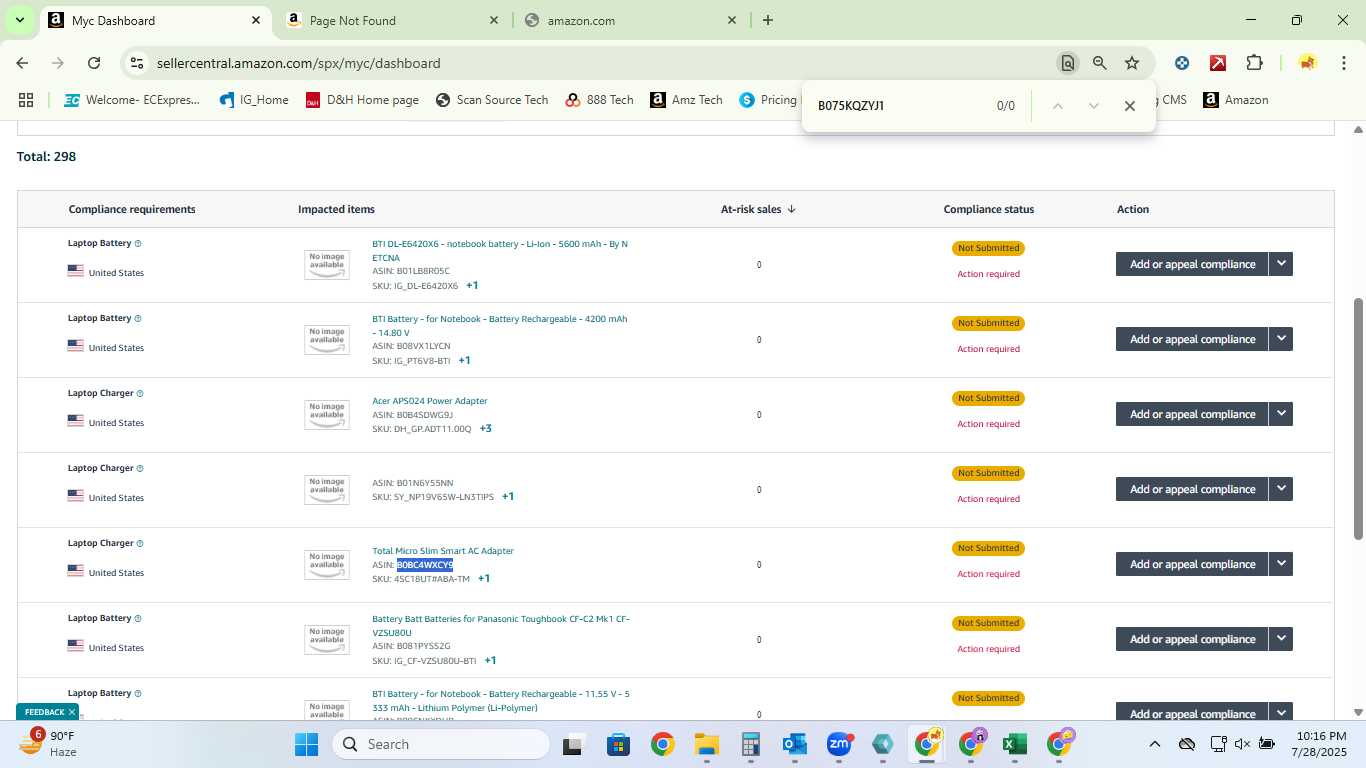The height and width of the screenshot is (768, 1366).
Task: Switch to amazon.com tab
Action: click(629, 20)
